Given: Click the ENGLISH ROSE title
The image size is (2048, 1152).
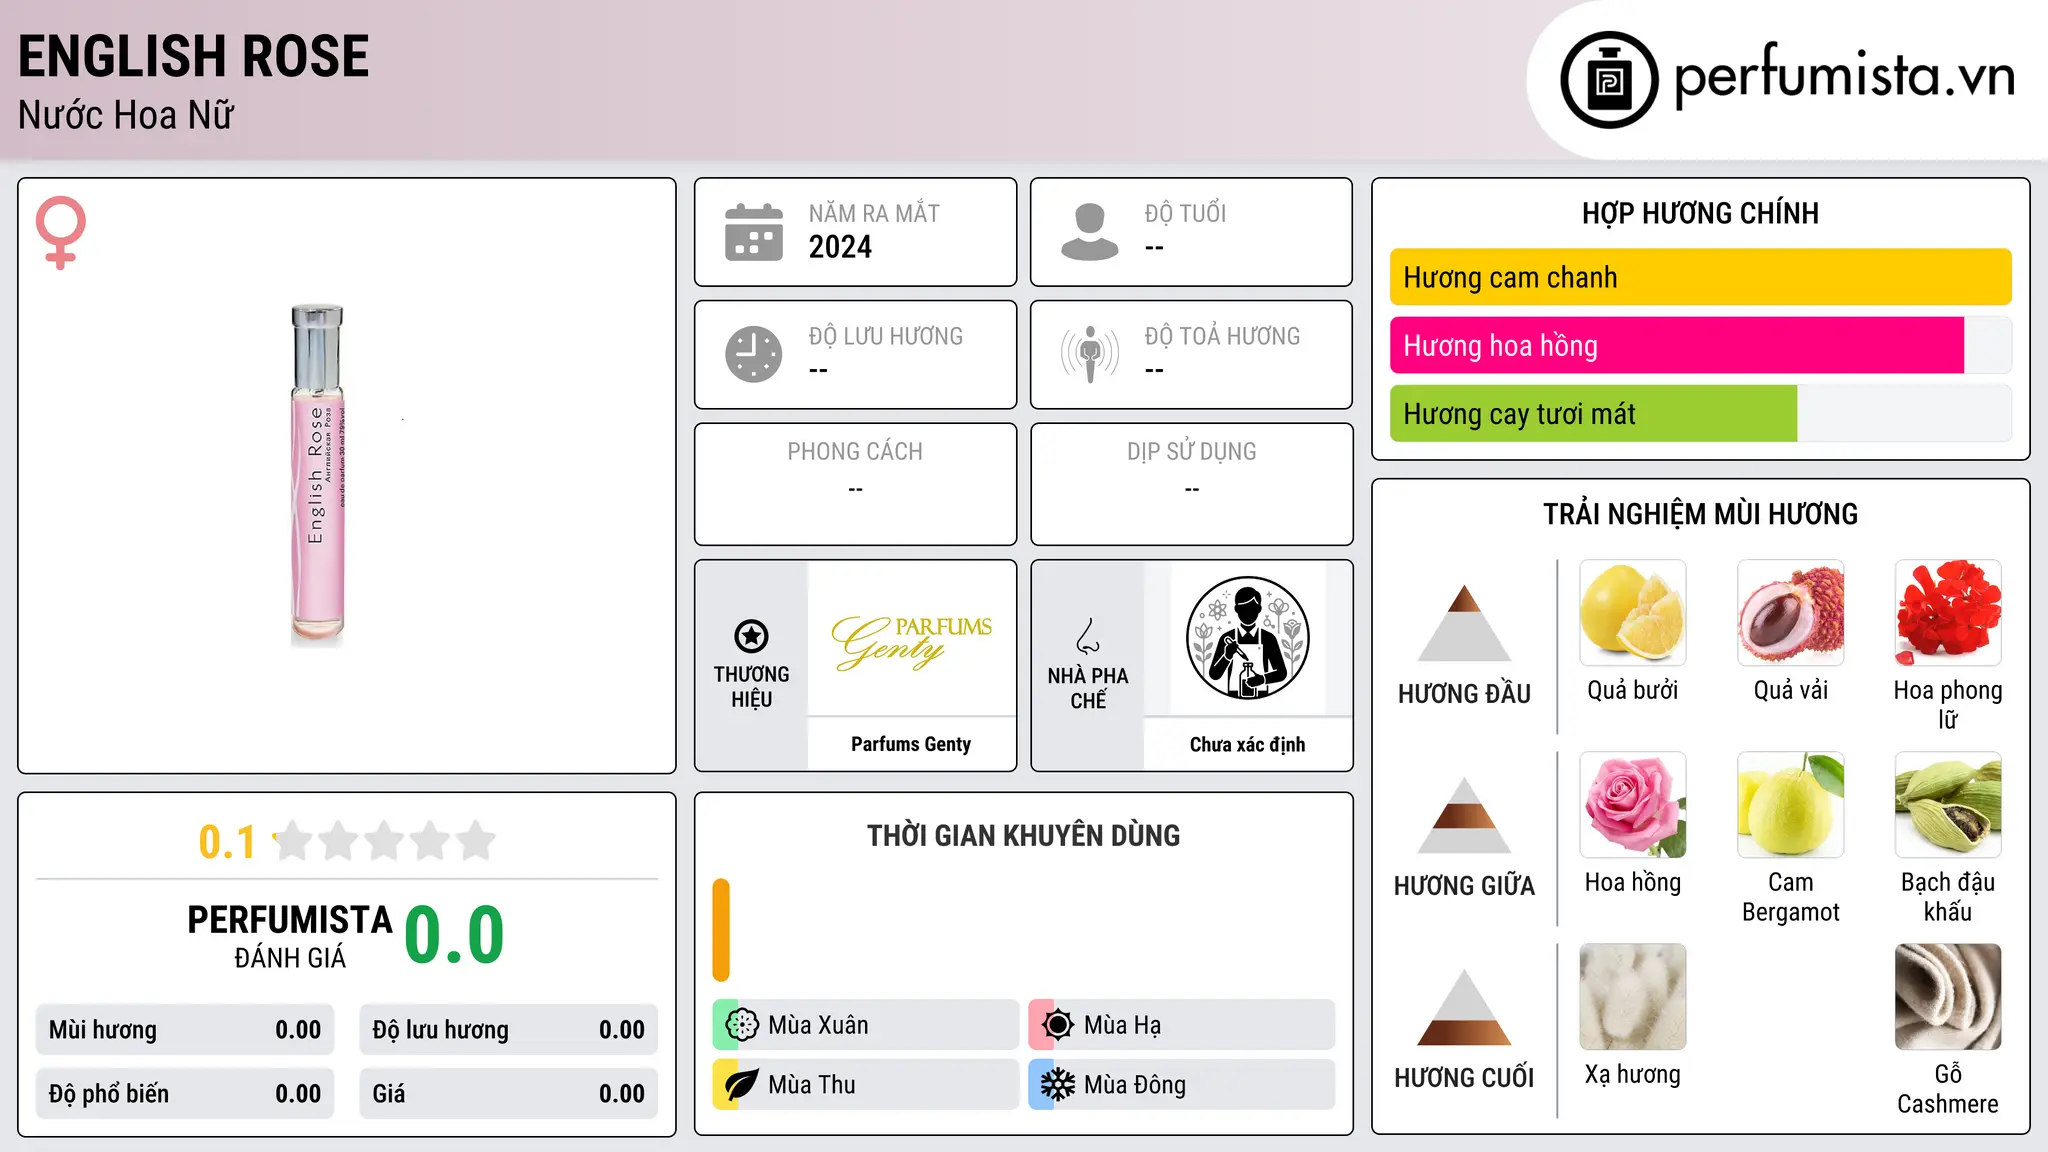Looking at the screenshot, I should click(194, 56).
